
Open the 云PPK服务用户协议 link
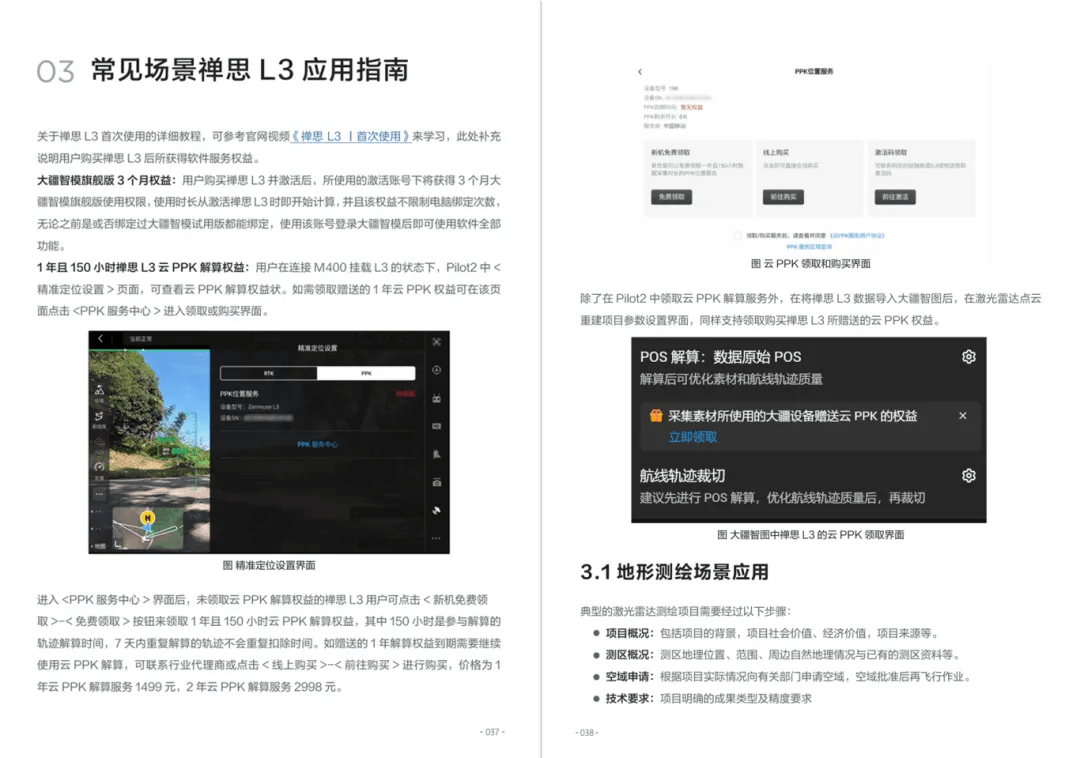pyautogui.click(x=857, y=235)
